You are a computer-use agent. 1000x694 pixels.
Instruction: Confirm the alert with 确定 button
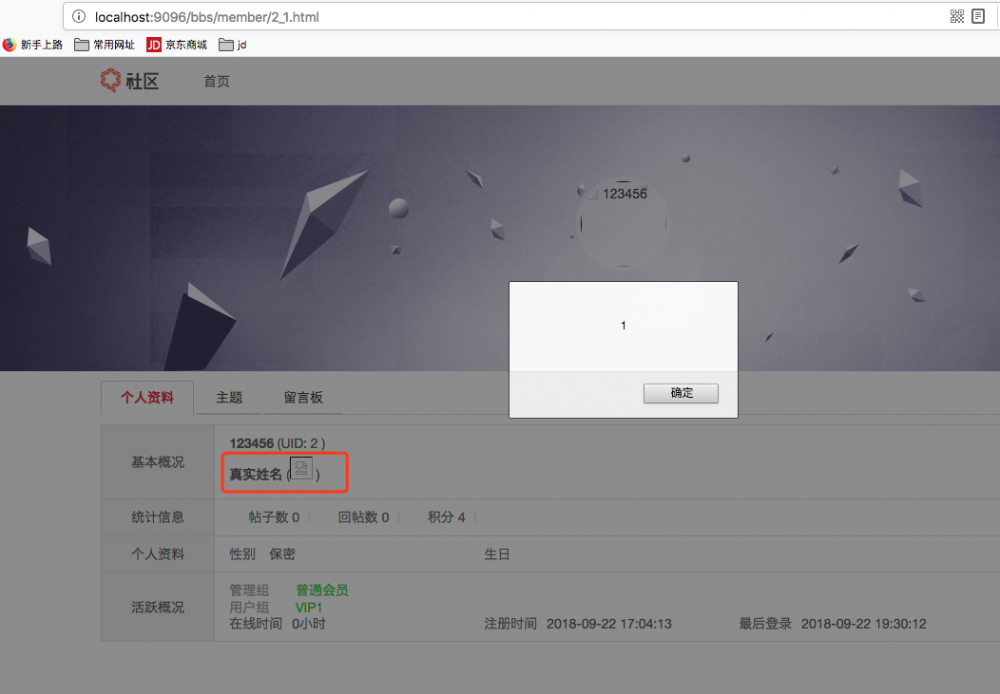coord(680,393)
